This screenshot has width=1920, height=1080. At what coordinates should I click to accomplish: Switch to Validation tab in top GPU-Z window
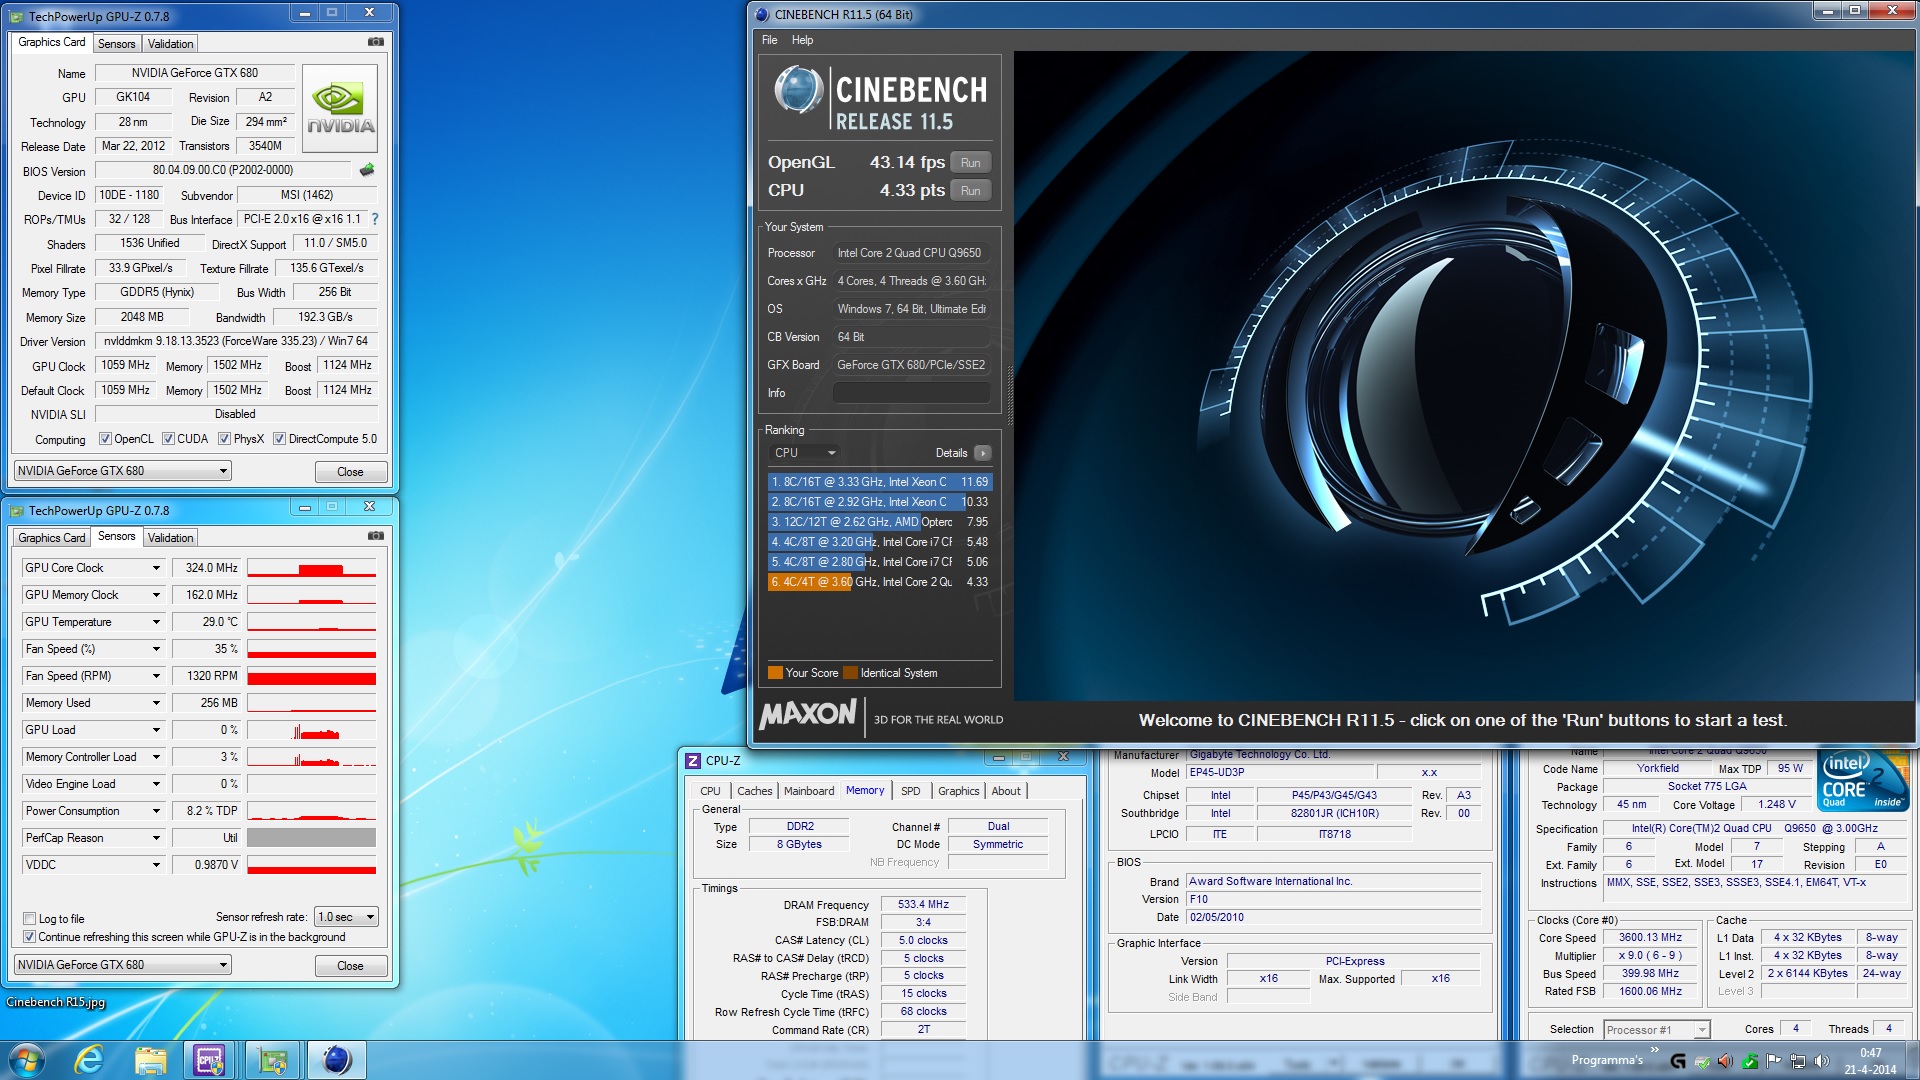(x=170, y=43)
